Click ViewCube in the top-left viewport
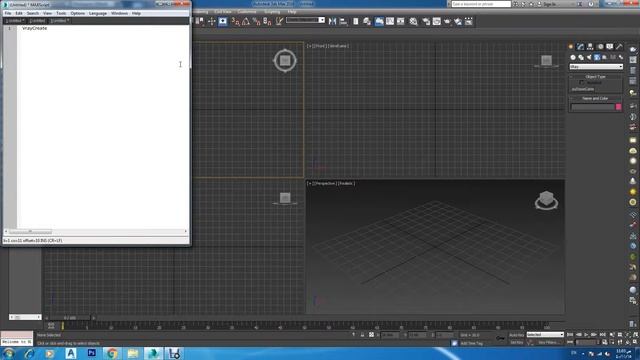The image size is (640, 360). click(285, 61)
